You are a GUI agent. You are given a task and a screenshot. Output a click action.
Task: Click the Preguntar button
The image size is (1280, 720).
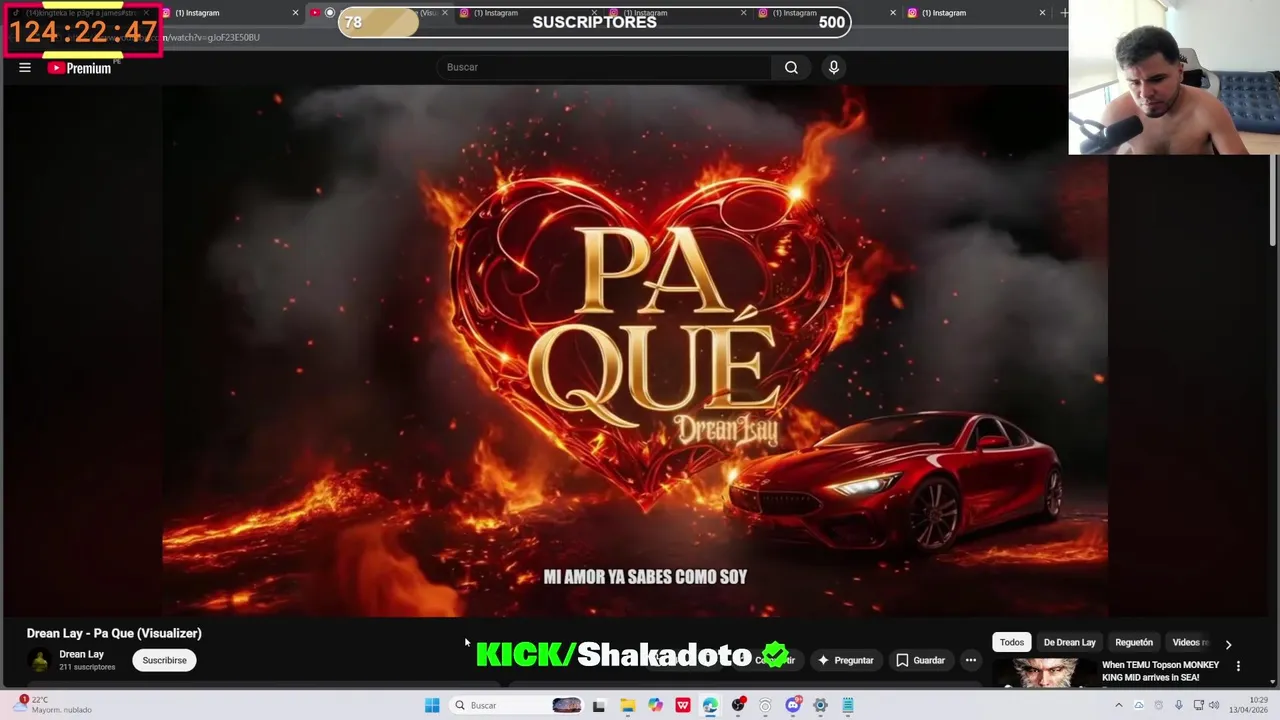[845, 660]
